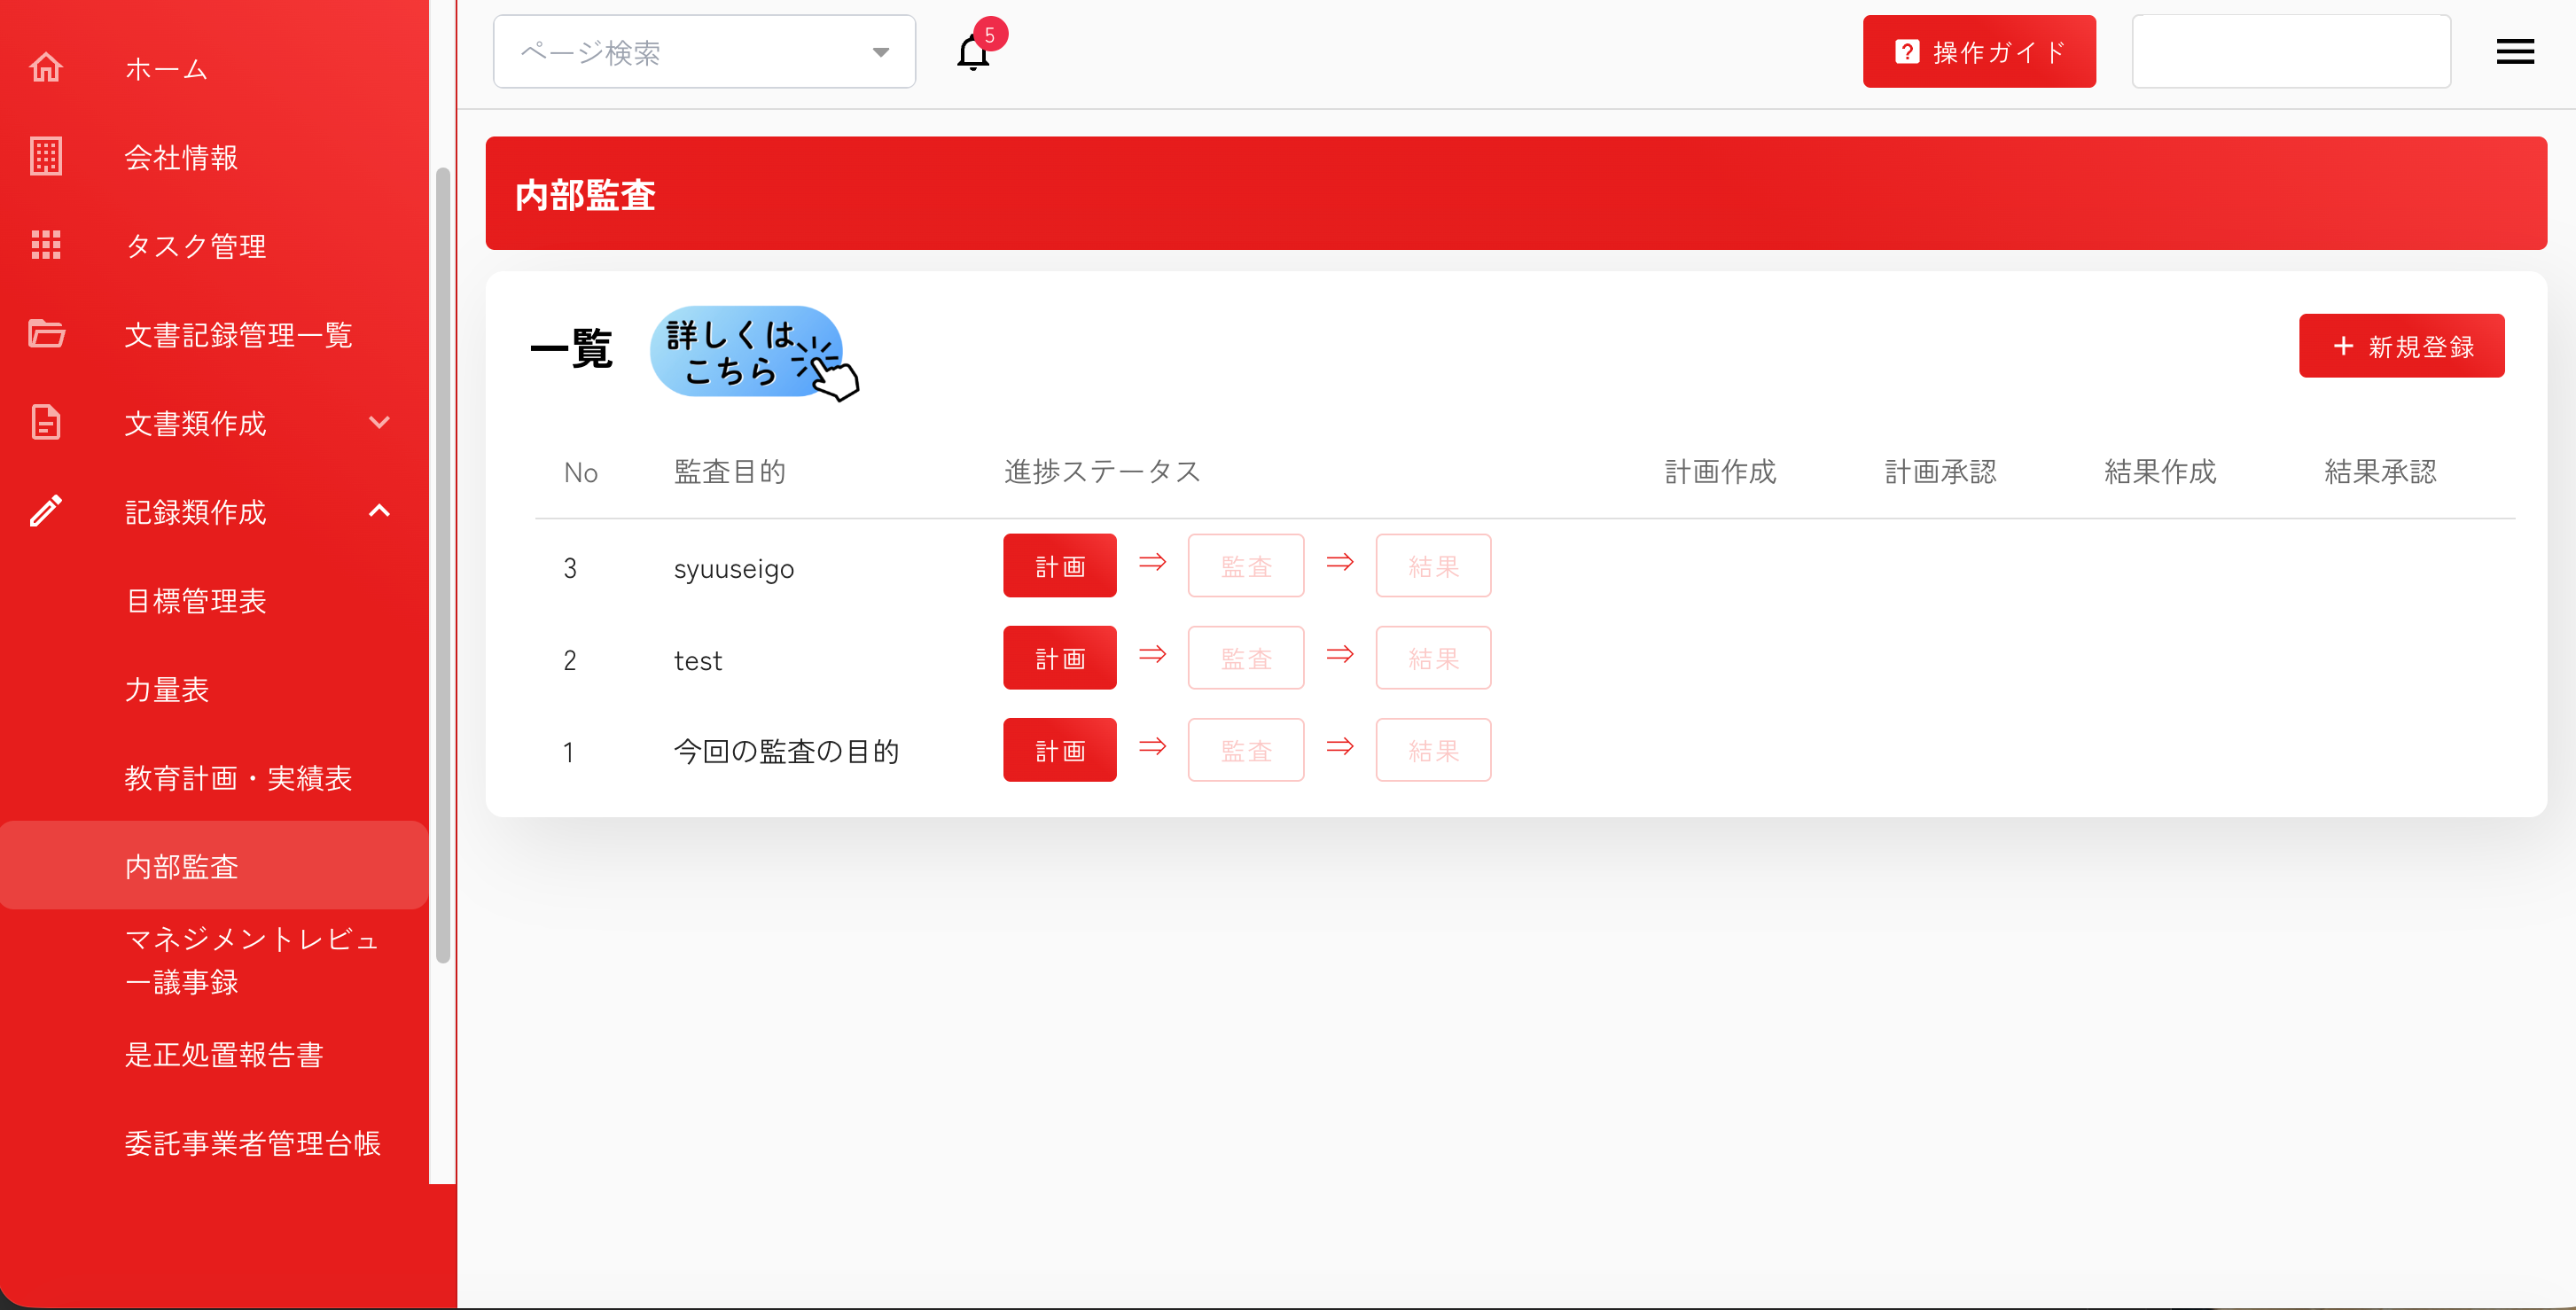Click 結果 button in syuuseigo row
Screen dimensions: 2576x1310
point(1433,566)
